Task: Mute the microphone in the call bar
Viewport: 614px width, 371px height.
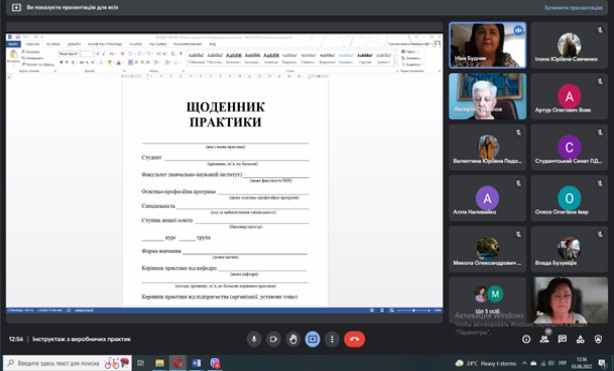Action: pyautogui.click(x=254, y=339)
